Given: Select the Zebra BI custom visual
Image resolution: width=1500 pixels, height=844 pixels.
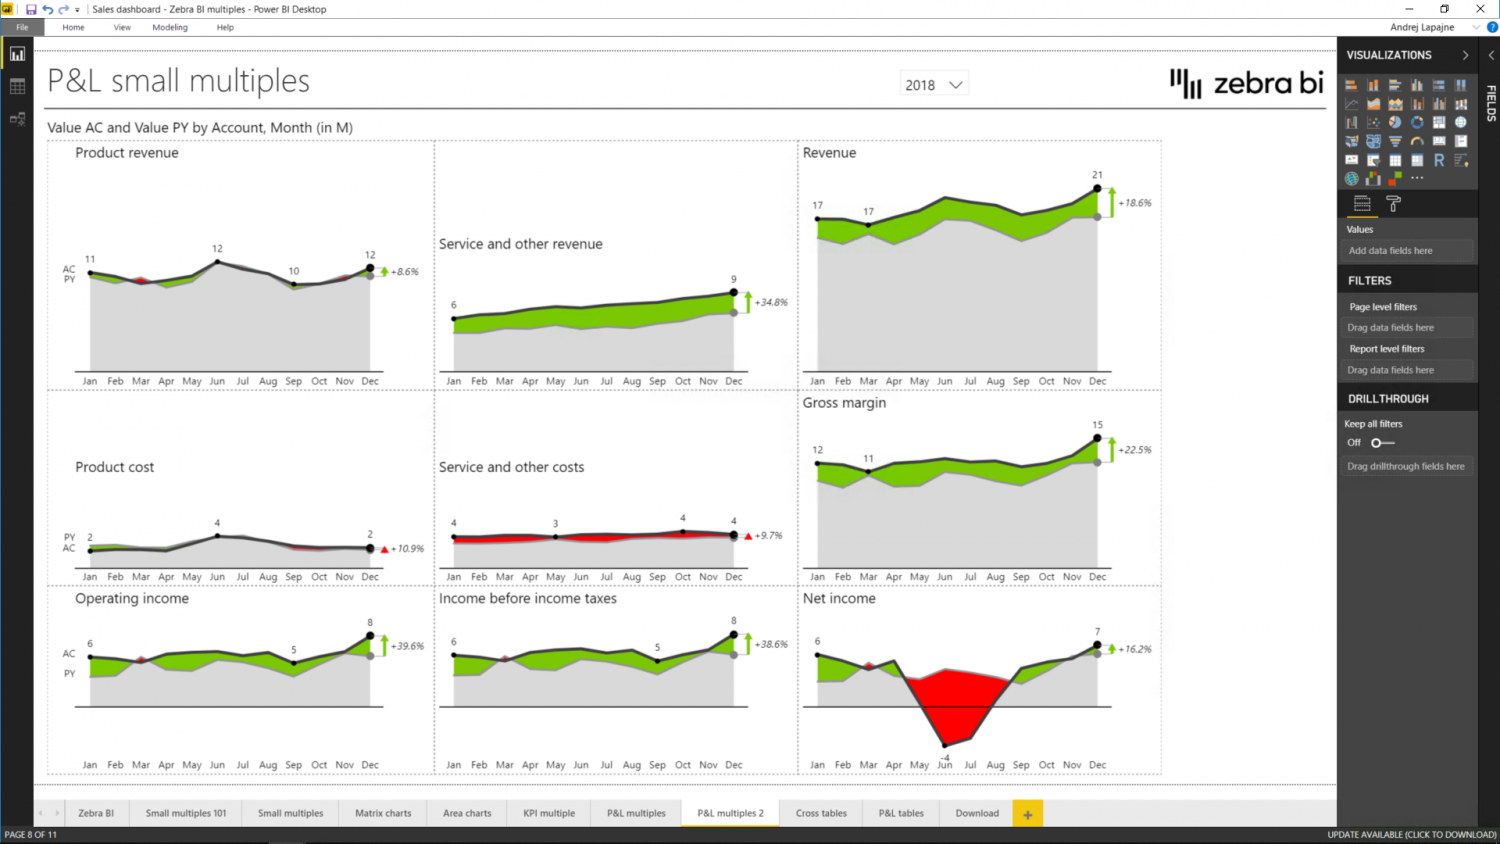Looking at the screenshot, I should pyautogui.click(x=1374, y=178).
